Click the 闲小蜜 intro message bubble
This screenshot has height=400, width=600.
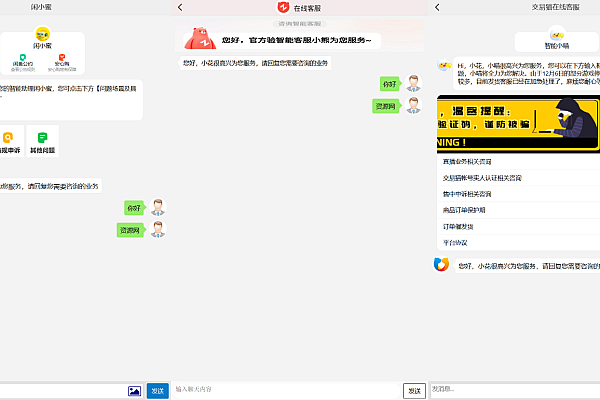[71, 100]
